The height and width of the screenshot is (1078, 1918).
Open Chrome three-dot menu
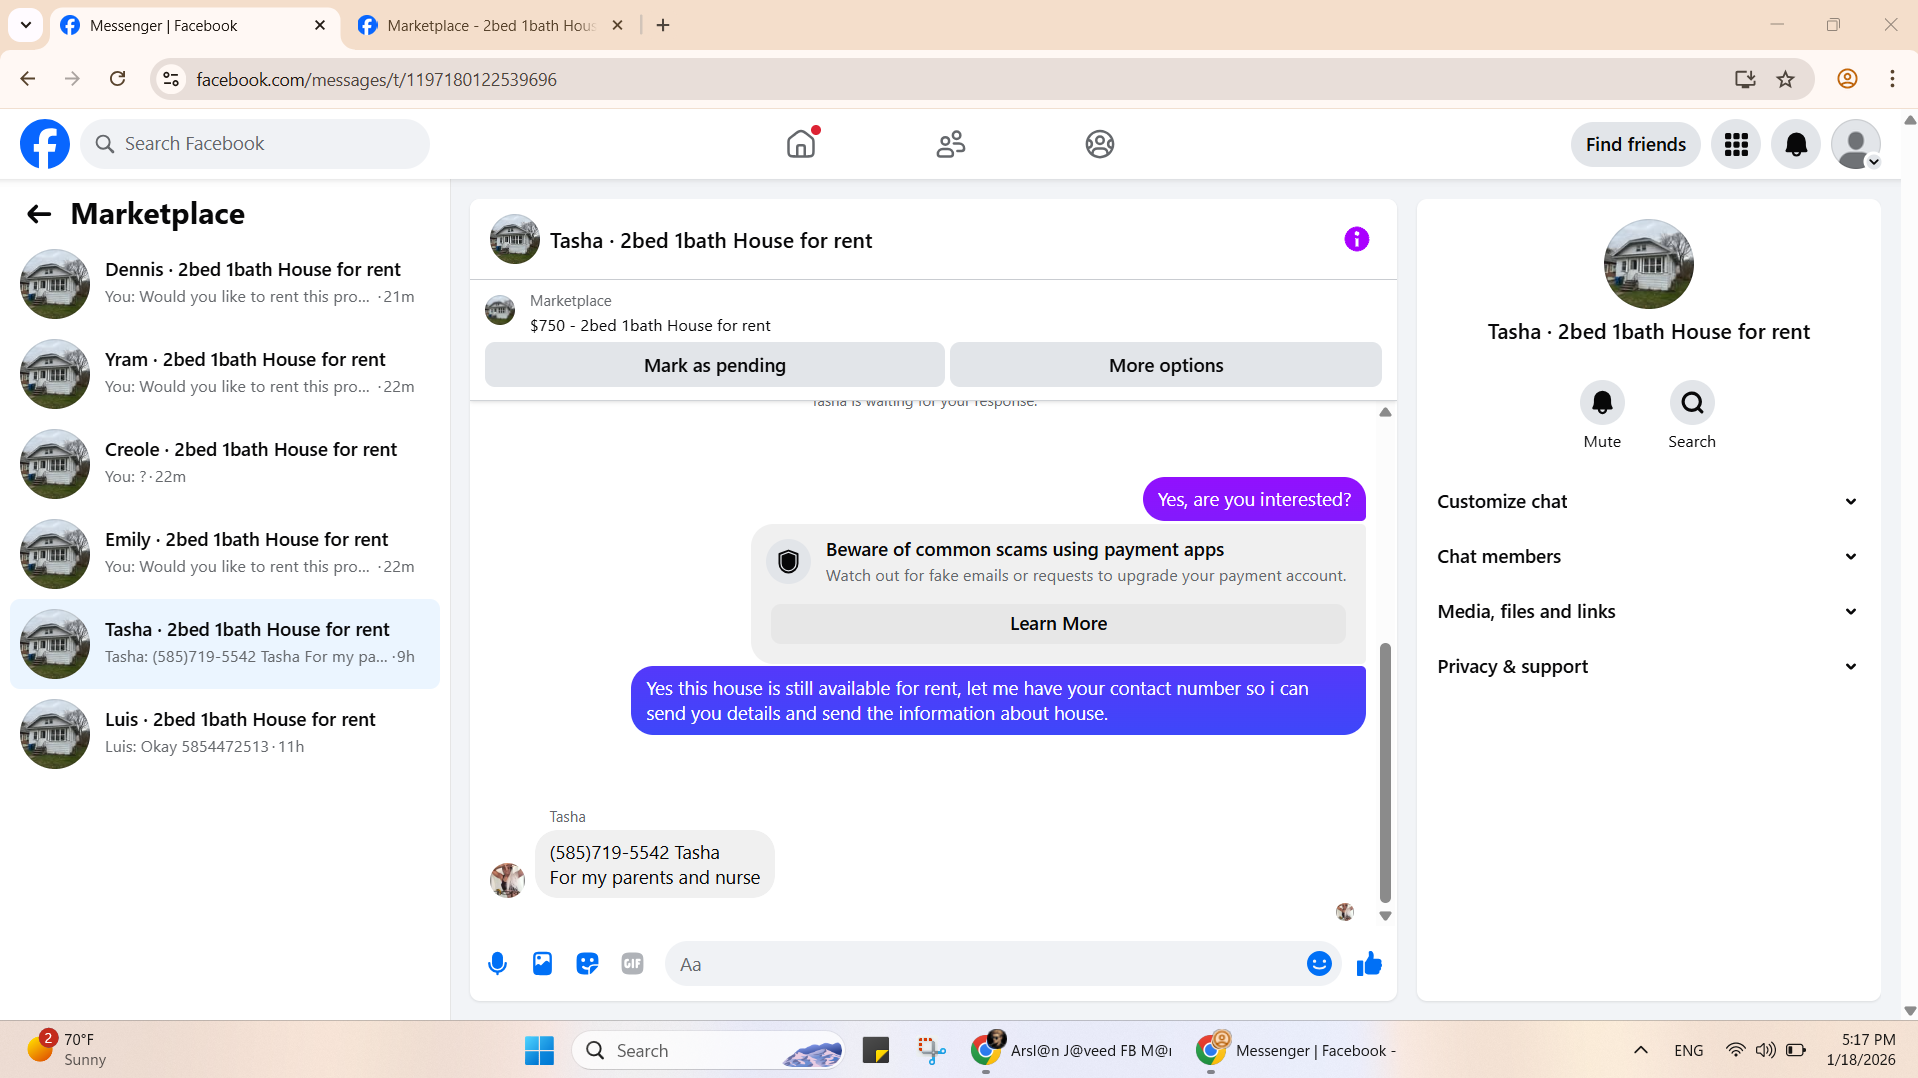click(x=1892, y=79)
